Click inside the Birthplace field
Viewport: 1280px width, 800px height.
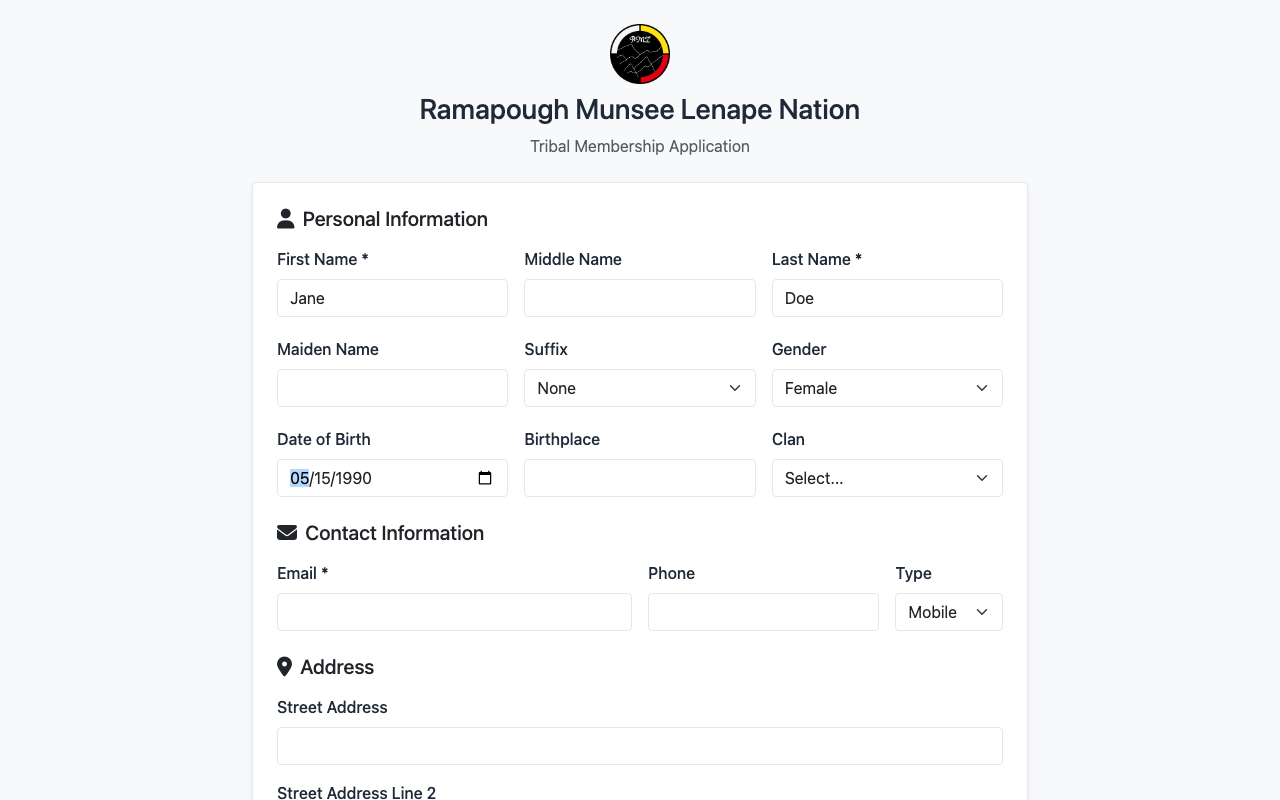[639, 478]
